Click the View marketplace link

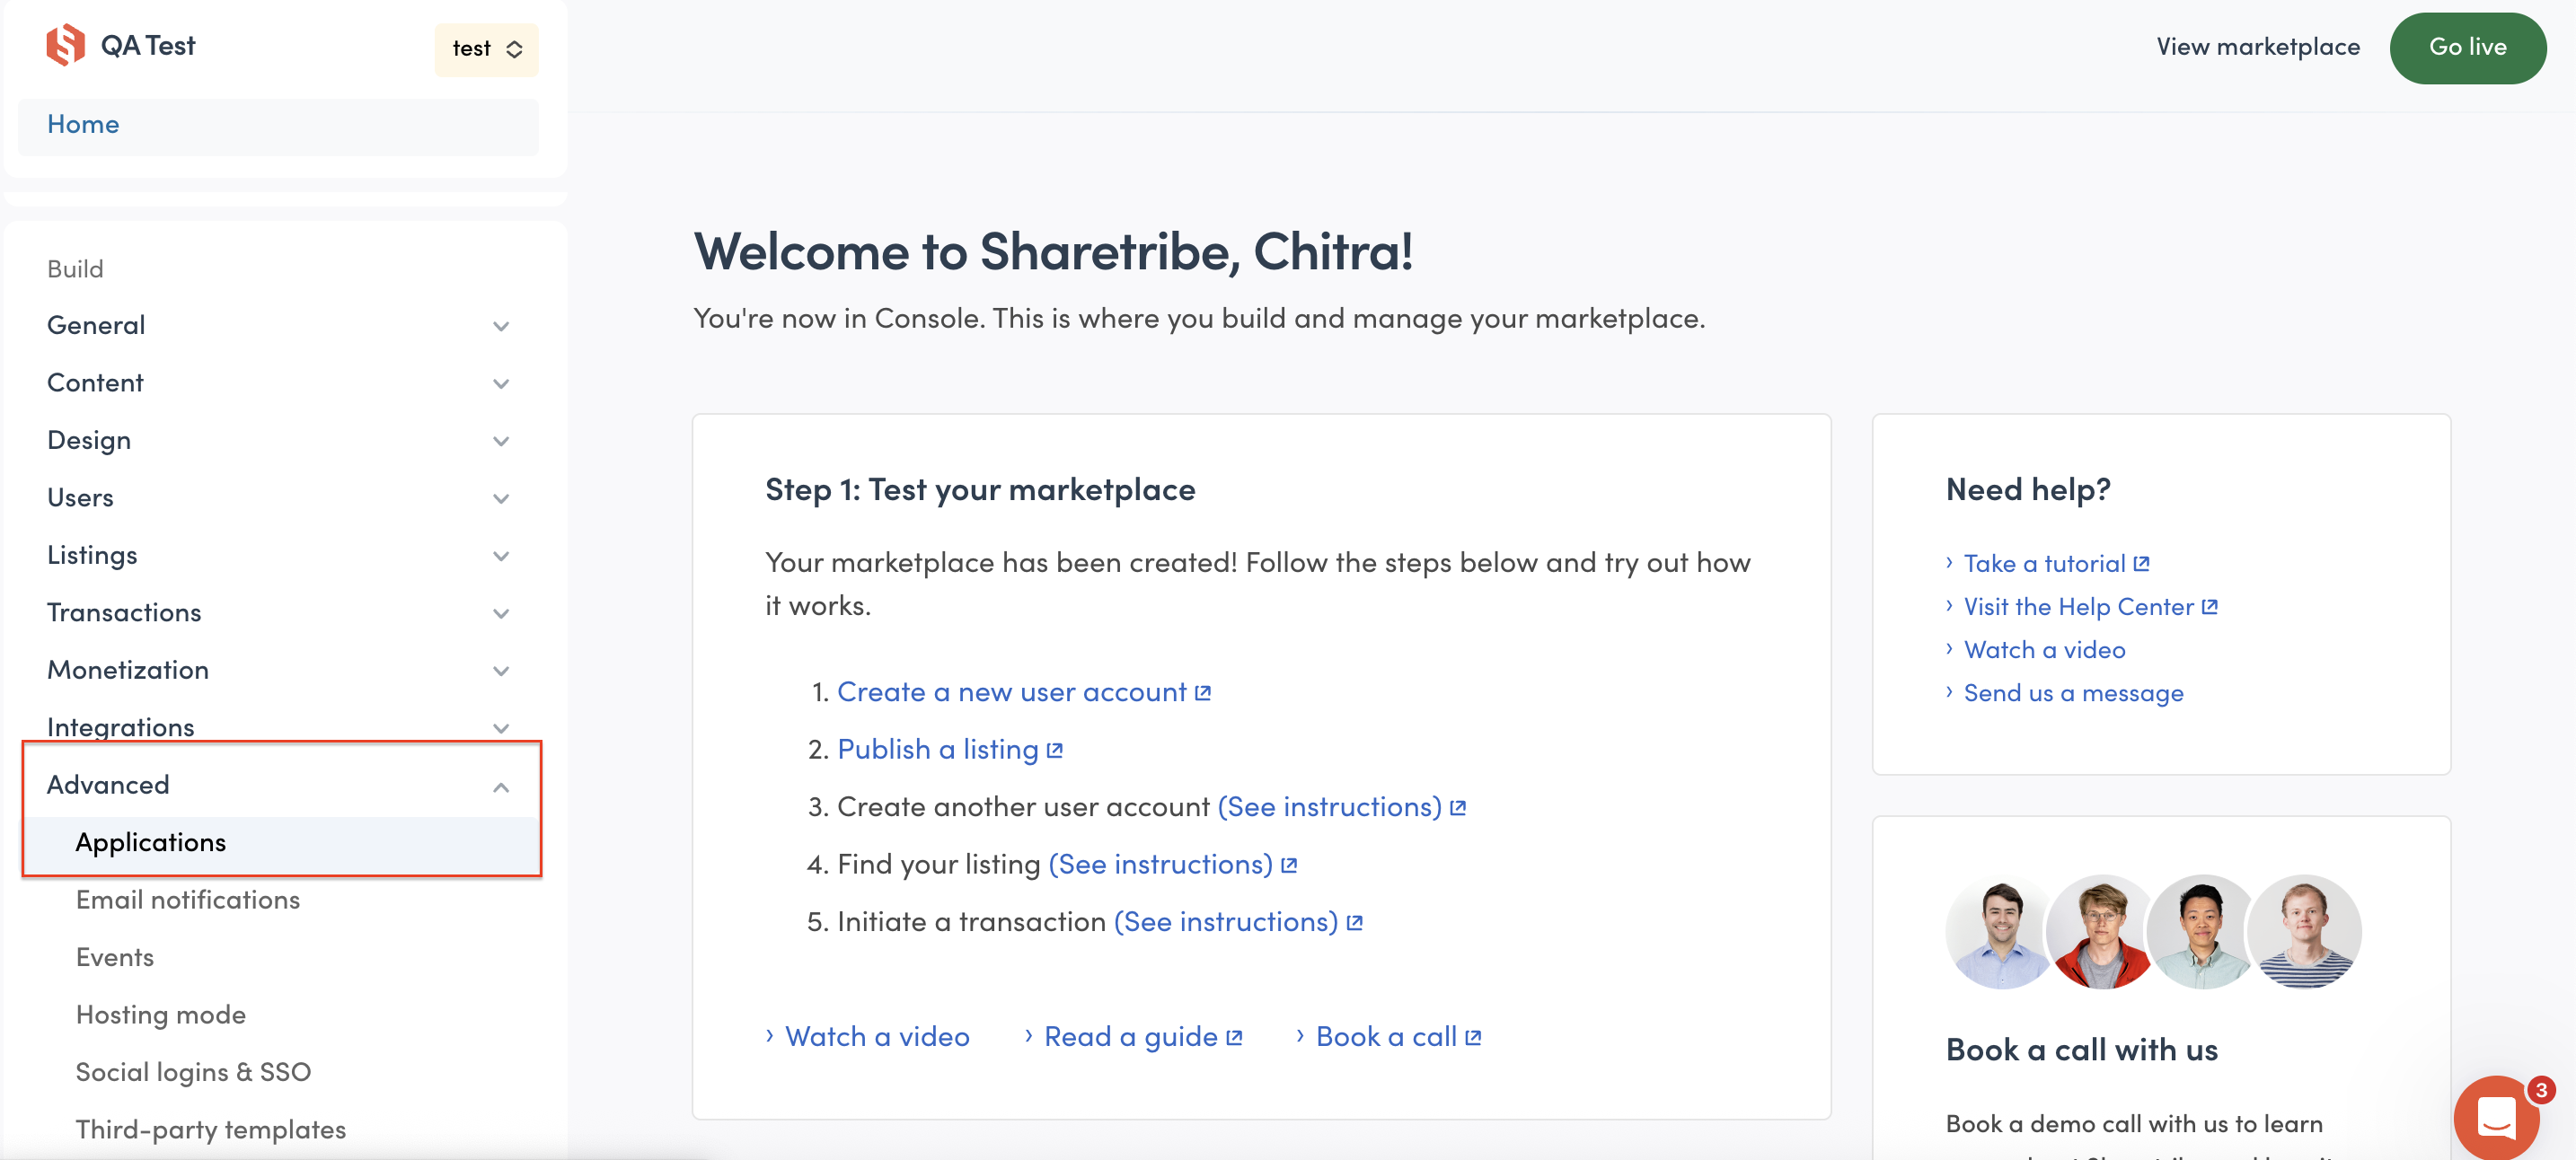(x=2258, y=47)
